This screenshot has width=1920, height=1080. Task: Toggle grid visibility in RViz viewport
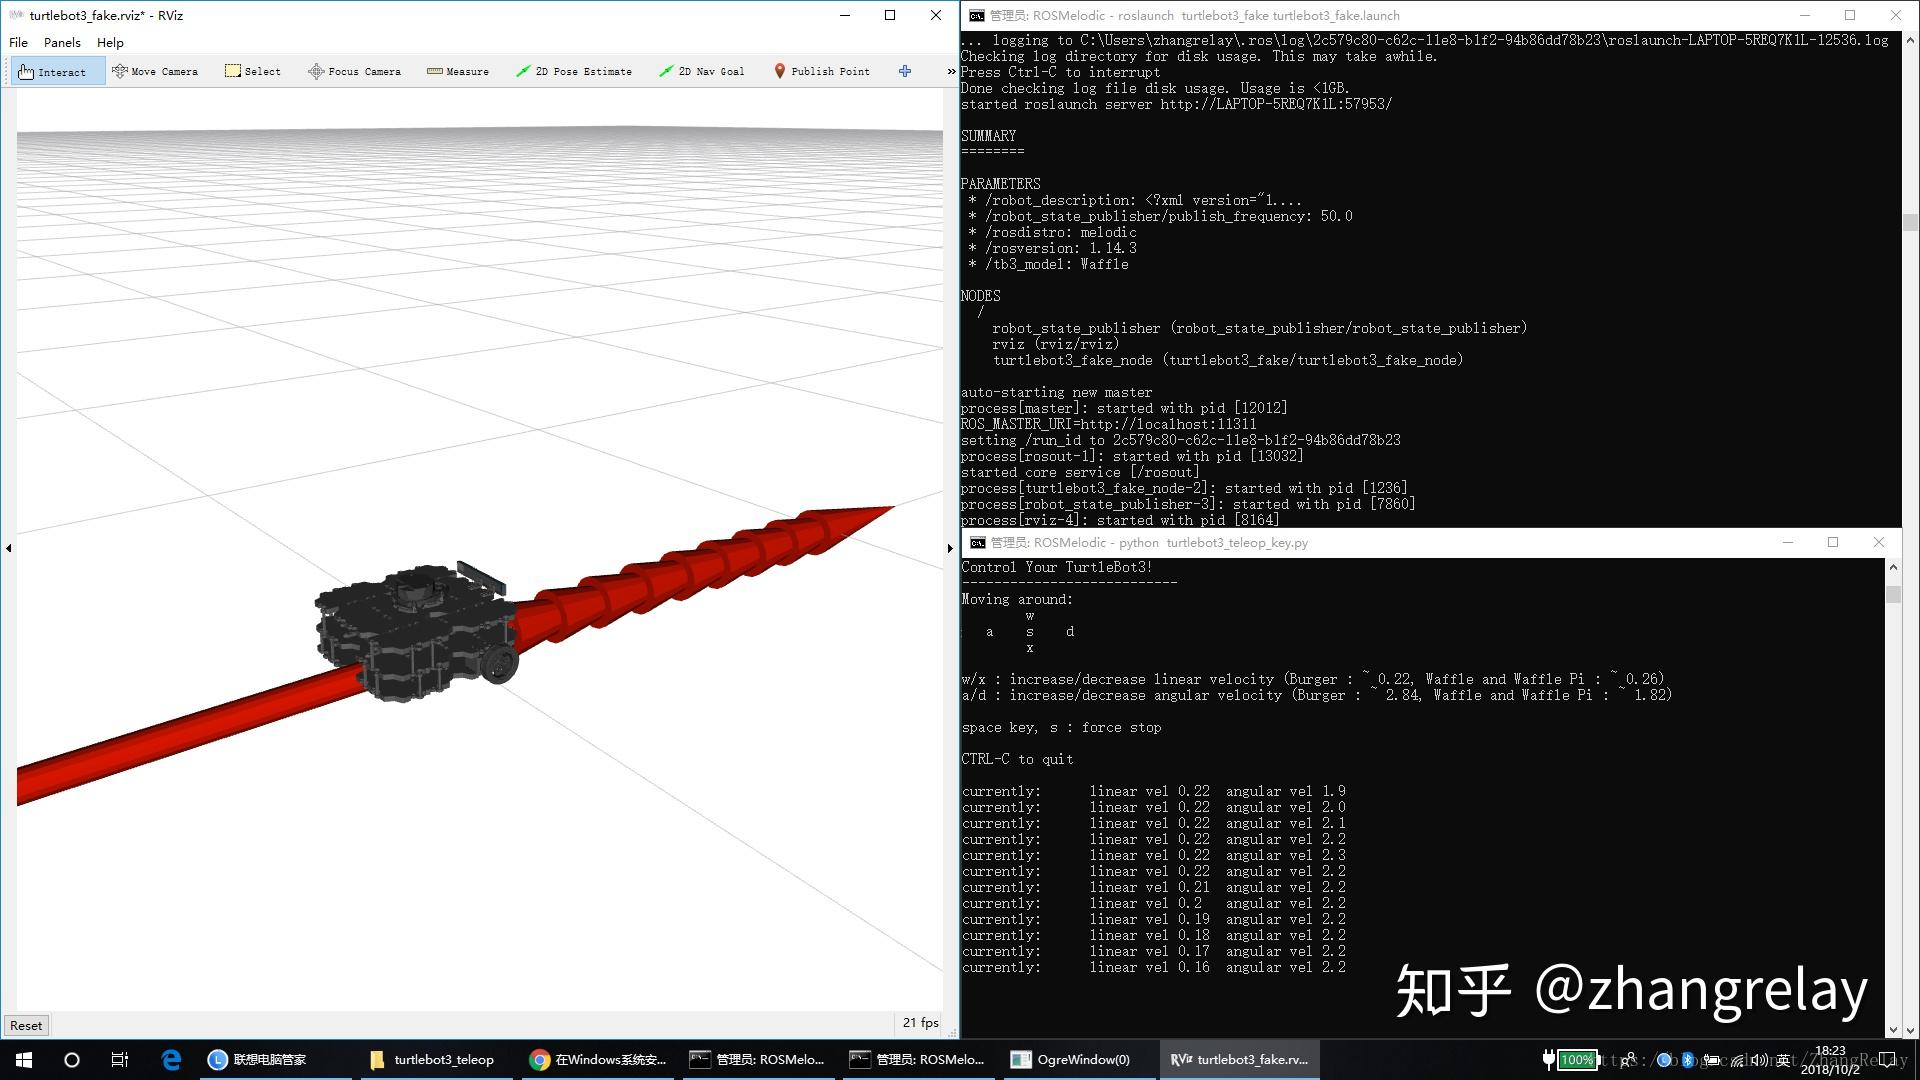(x=7, y=545)
